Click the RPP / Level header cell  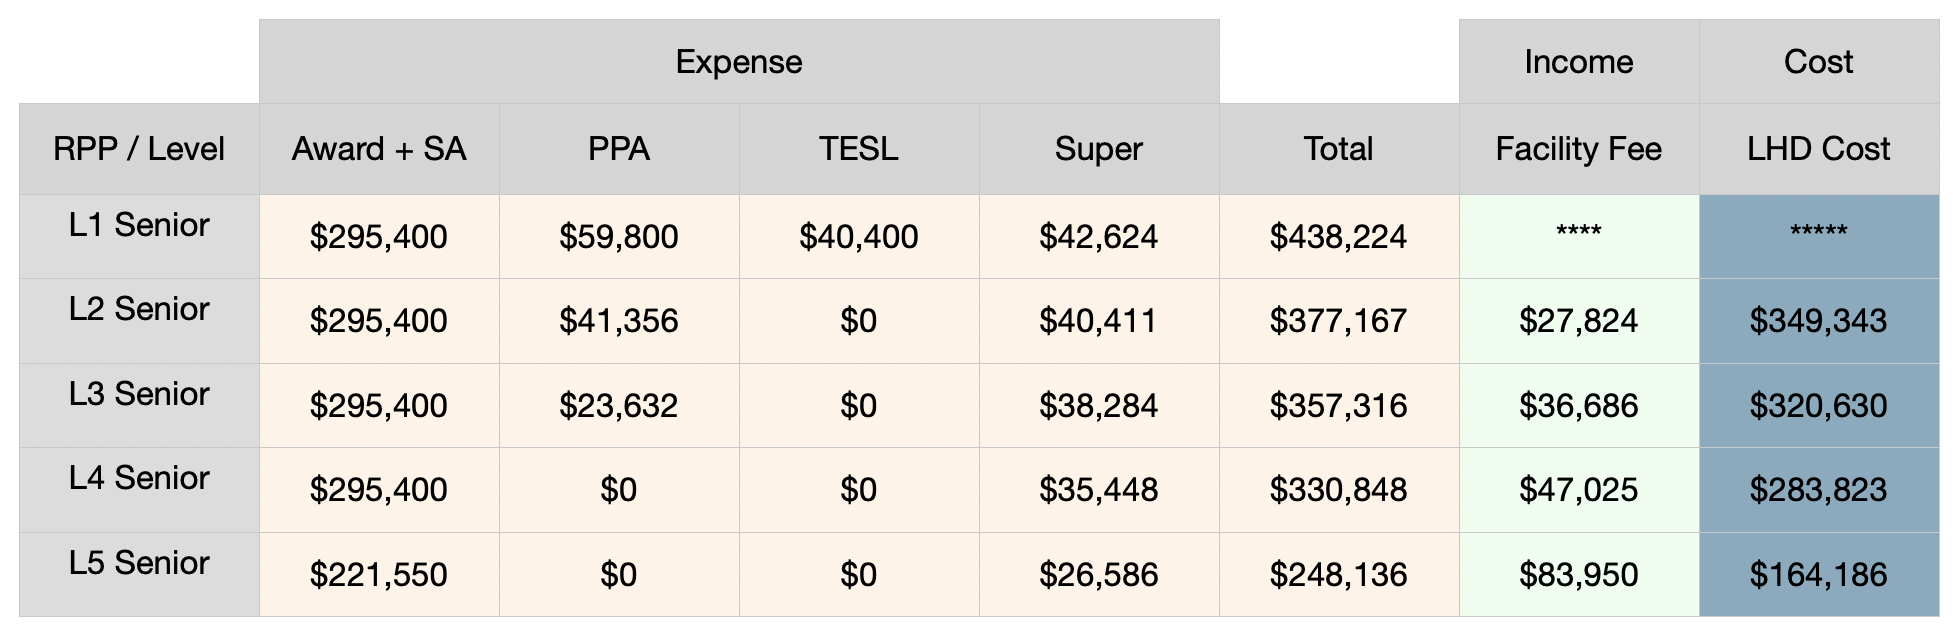pyautogui.click(x=139, y=149)
